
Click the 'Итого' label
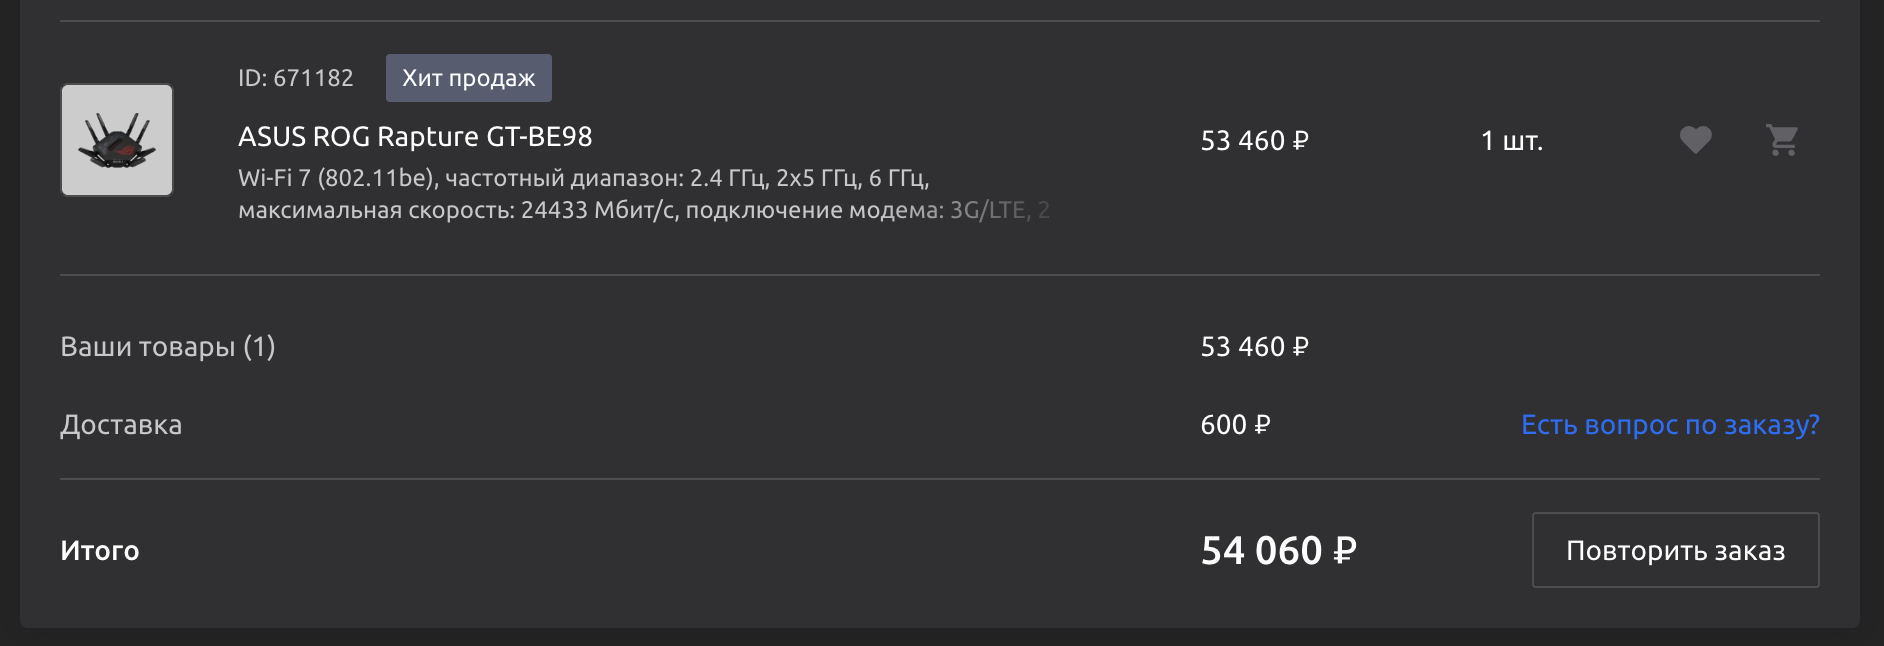[100, 551]
